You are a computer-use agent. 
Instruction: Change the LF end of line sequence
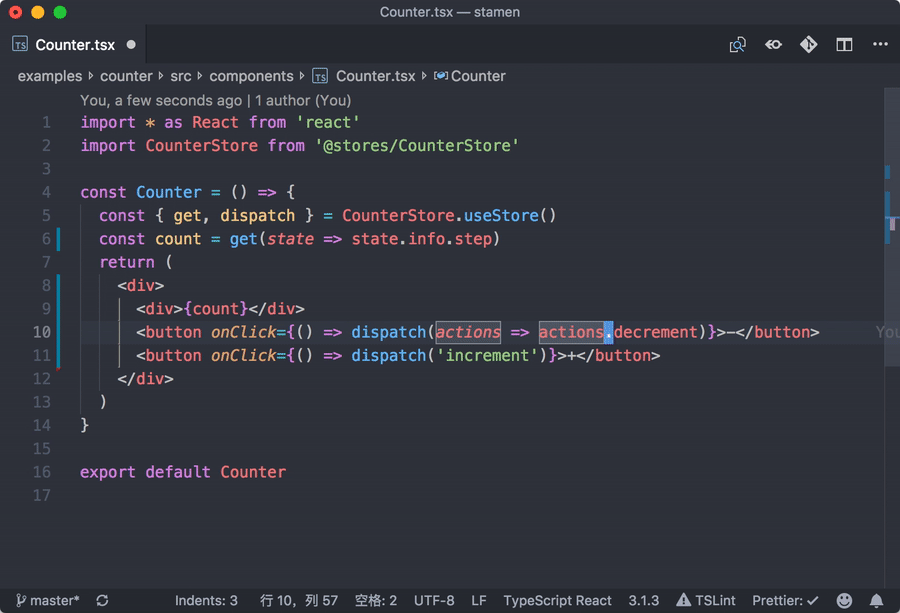[x=479, y=600]
